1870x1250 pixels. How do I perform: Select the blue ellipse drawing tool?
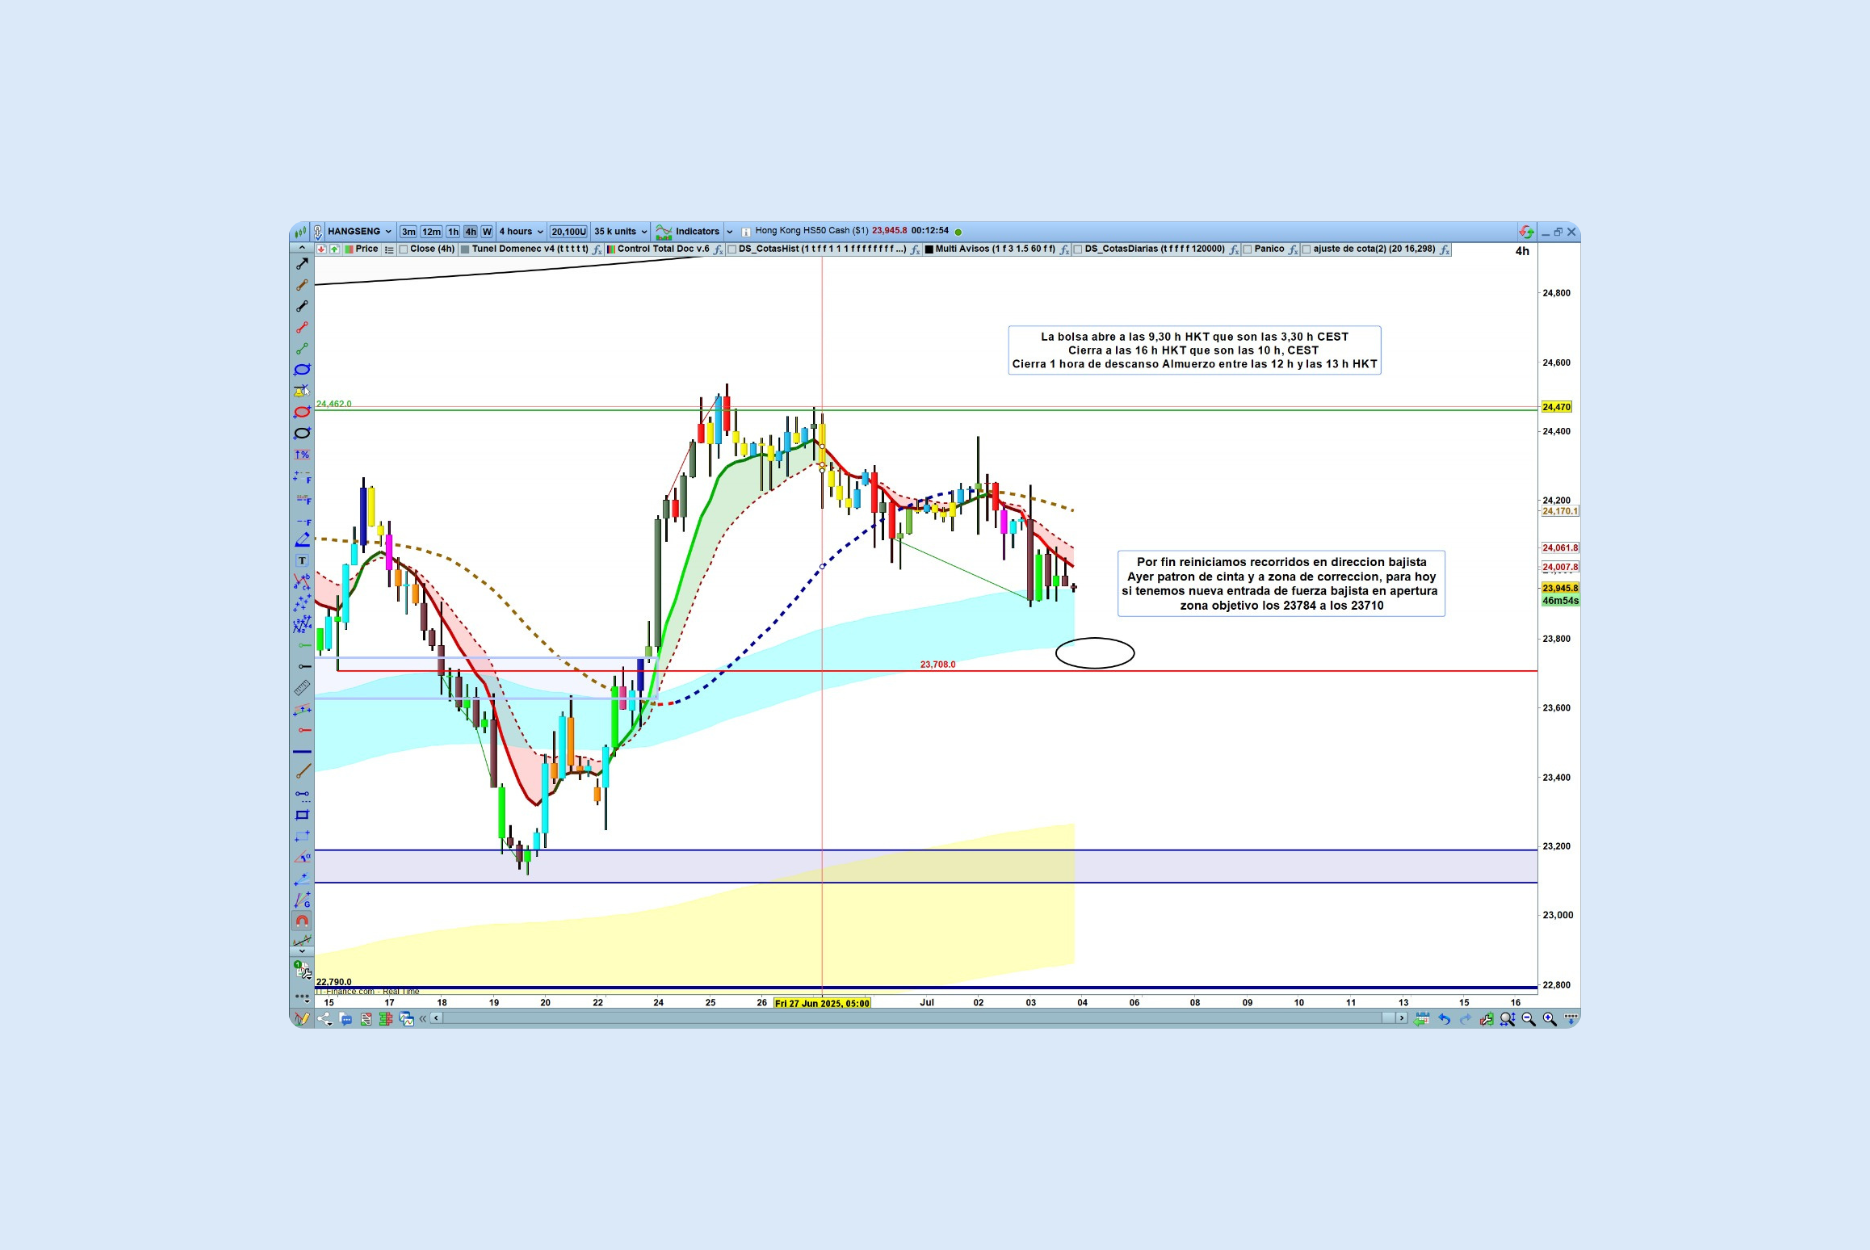pyautogui.click(x=302, y=370)
